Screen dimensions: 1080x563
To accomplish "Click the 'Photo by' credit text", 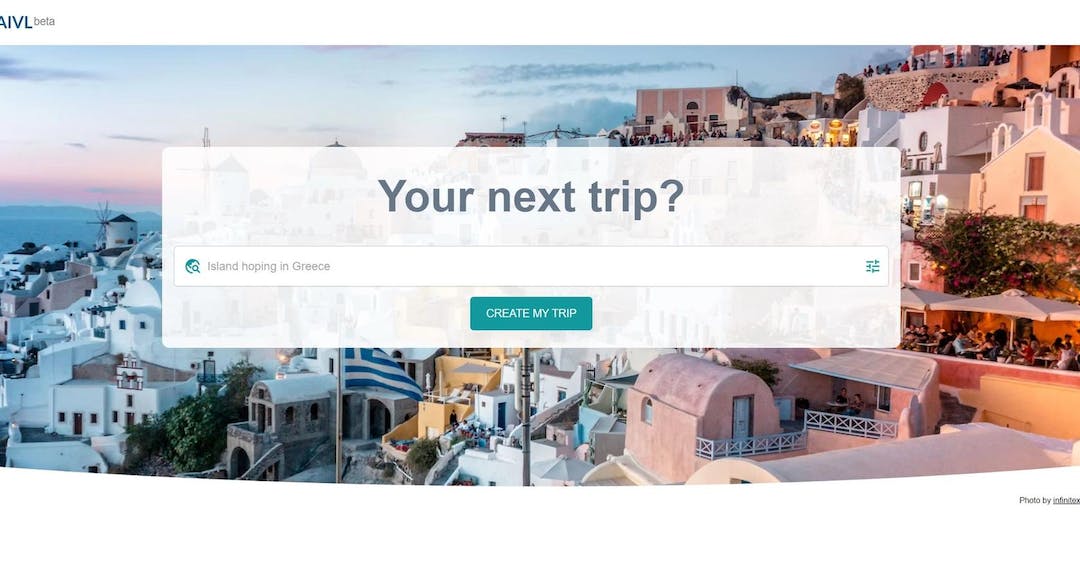I will click(1035, 500).
